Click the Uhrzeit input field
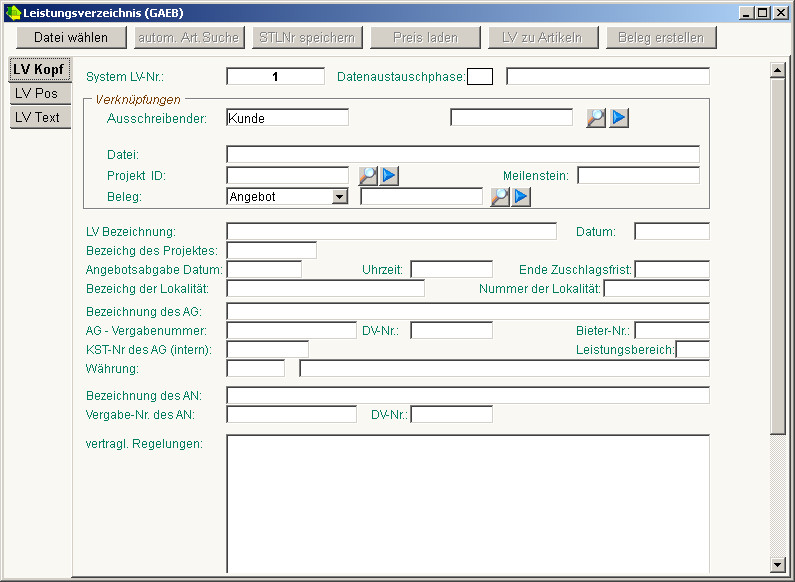The image size is (795, 582). click(451, 269)
